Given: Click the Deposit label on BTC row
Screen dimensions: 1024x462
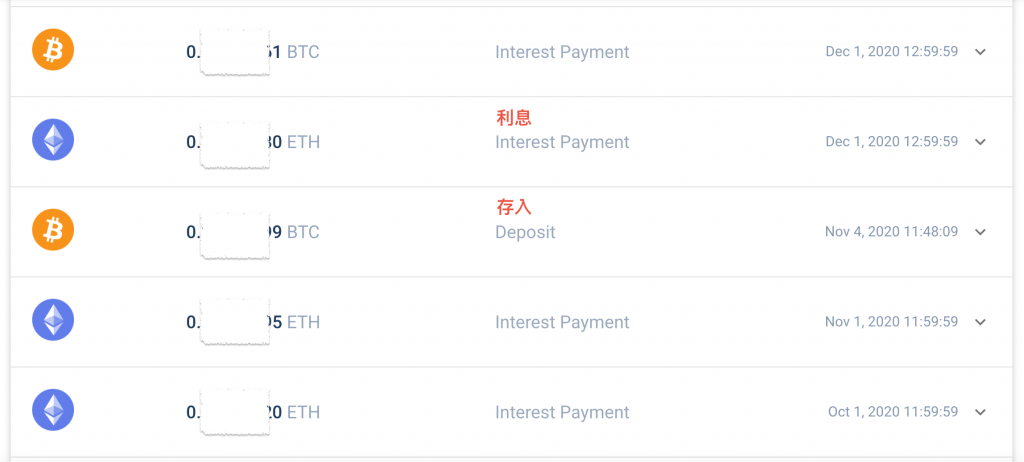Looking at the screenshot, I should coord(525,232).
